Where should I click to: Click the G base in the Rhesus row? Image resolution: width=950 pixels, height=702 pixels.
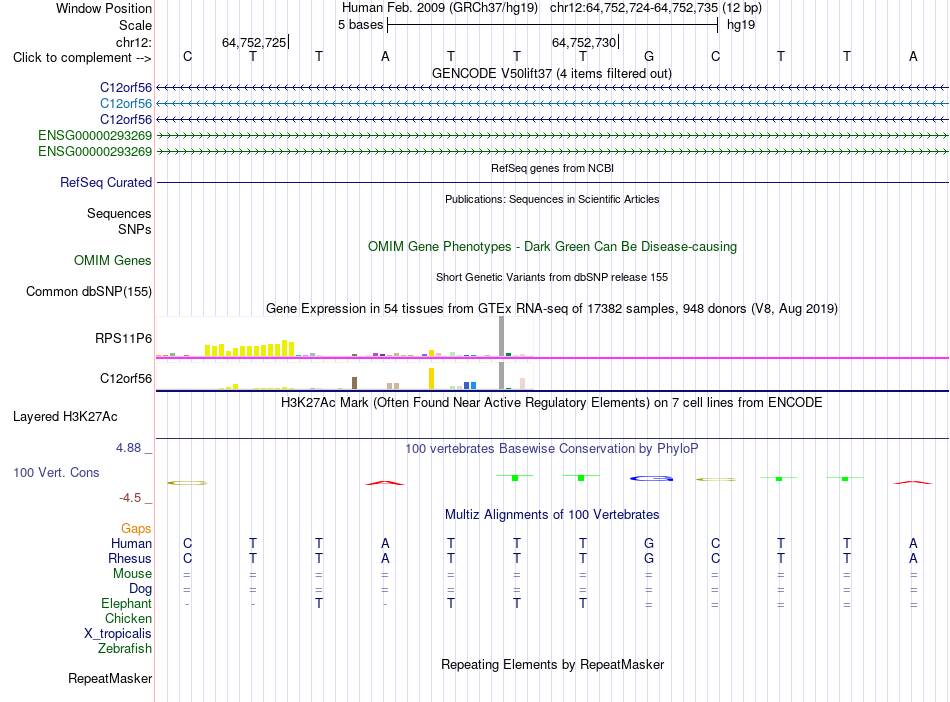click(649, 558)
